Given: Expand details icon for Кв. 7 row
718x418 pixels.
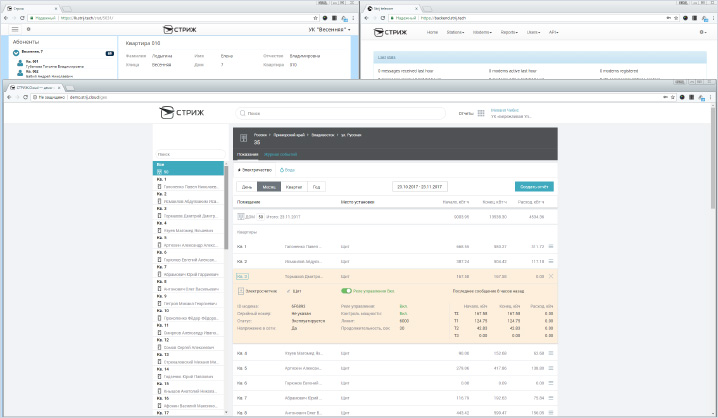Looking at the screenshot, I should click(551, 398).
